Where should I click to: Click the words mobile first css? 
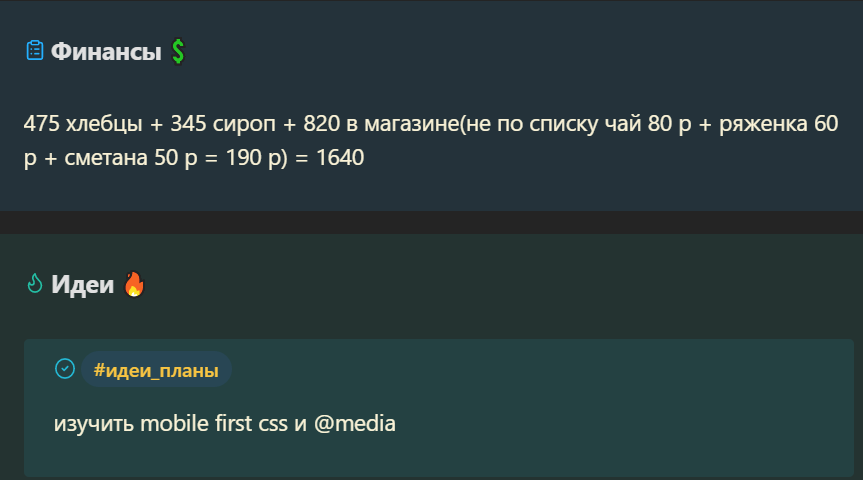pyautogui.click(x=214, y=424)
